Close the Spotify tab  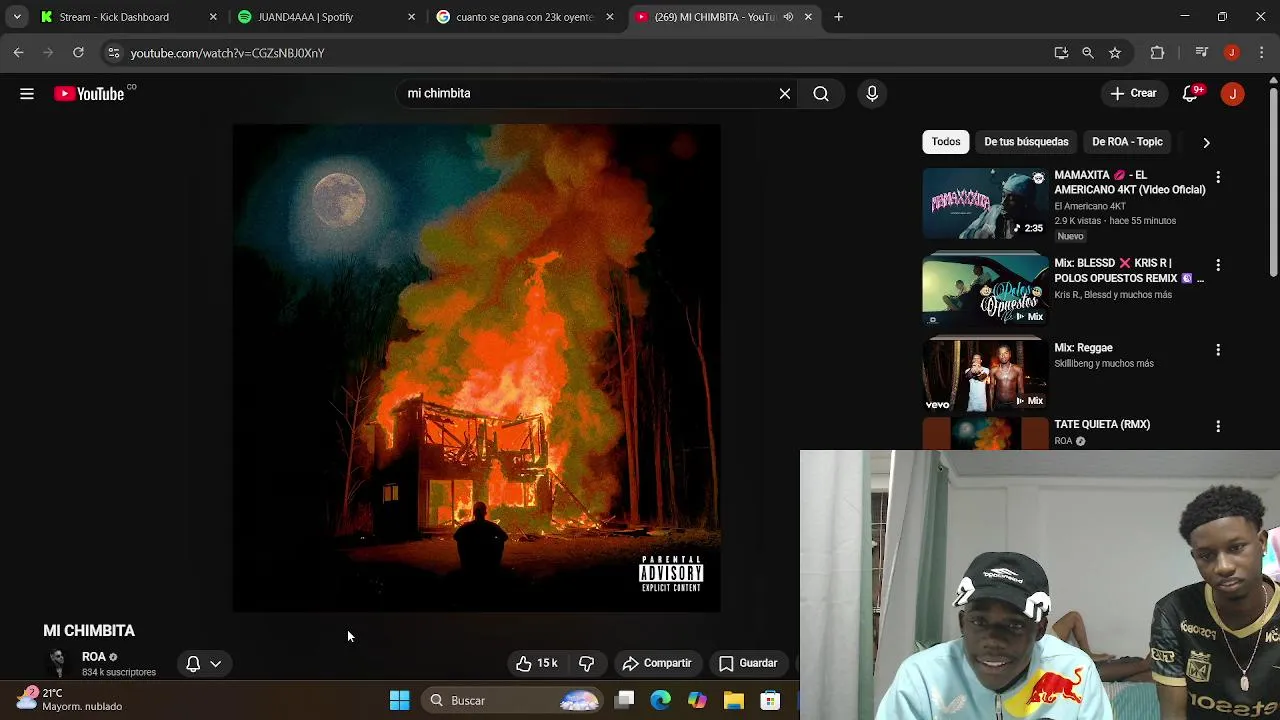click(411, 17)
